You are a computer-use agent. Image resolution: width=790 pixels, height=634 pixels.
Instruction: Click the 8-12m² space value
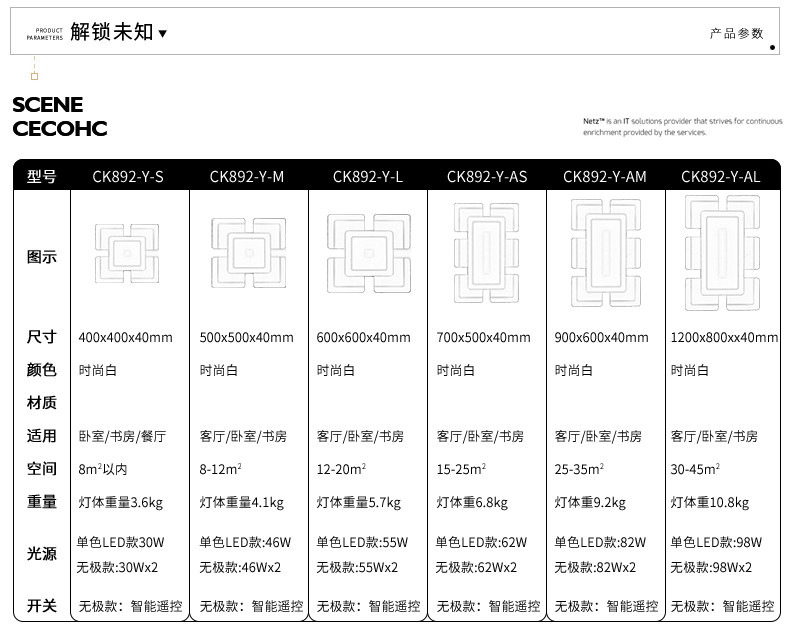point(220,469)
